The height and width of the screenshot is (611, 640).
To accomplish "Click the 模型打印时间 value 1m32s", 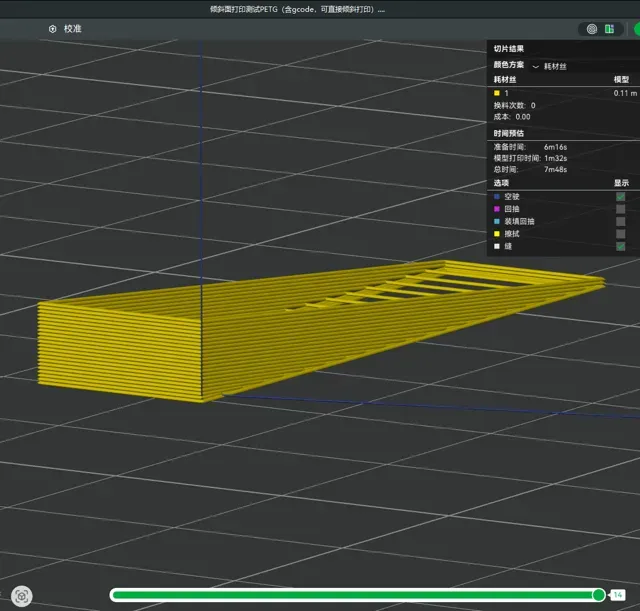I will pyautogui.click(x=555, y=158).
